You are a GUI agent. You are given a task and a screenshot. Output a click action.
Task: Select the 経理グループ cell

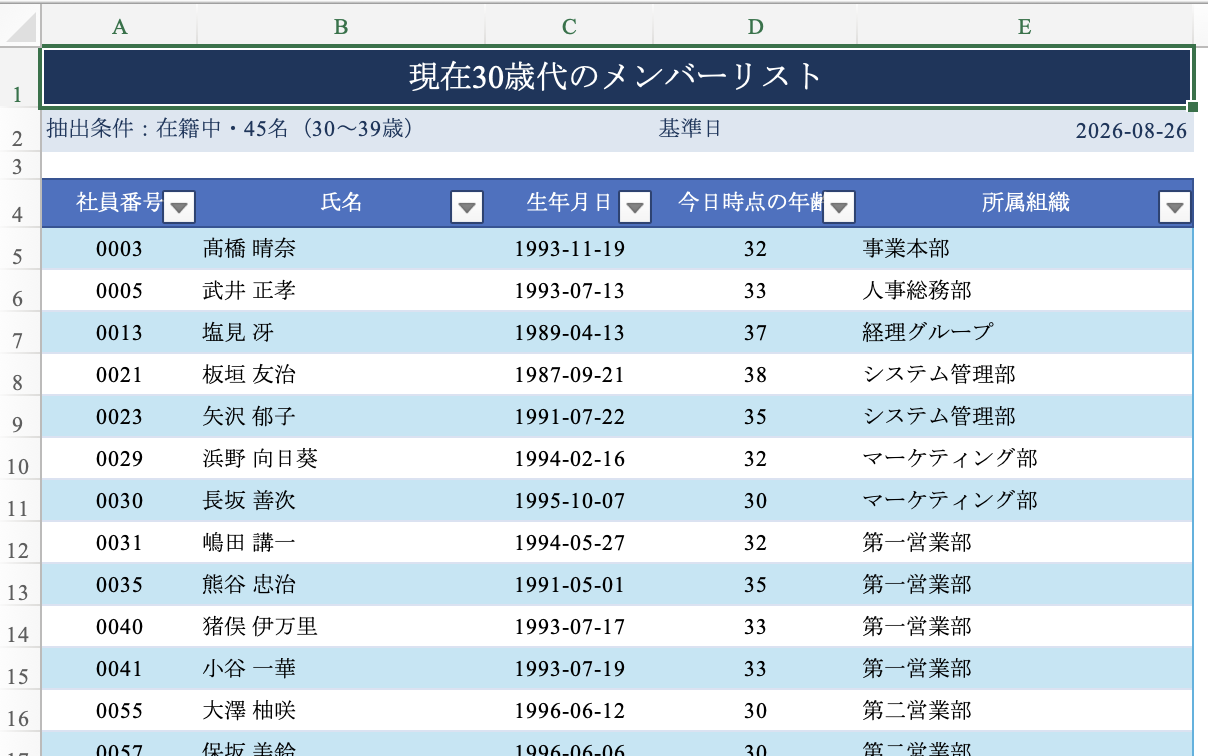pyautogui.click(x=1024, y=332)
